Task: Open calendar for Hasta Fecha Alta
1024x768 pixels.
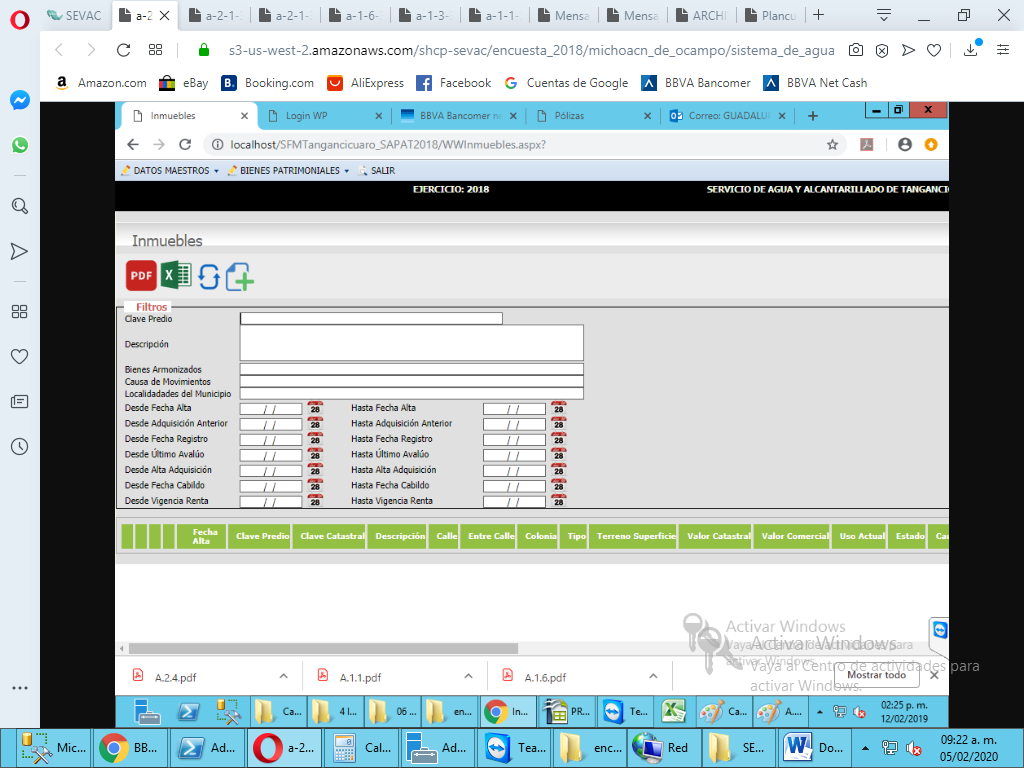Action: pyautogui.click(x=558, y=408)
